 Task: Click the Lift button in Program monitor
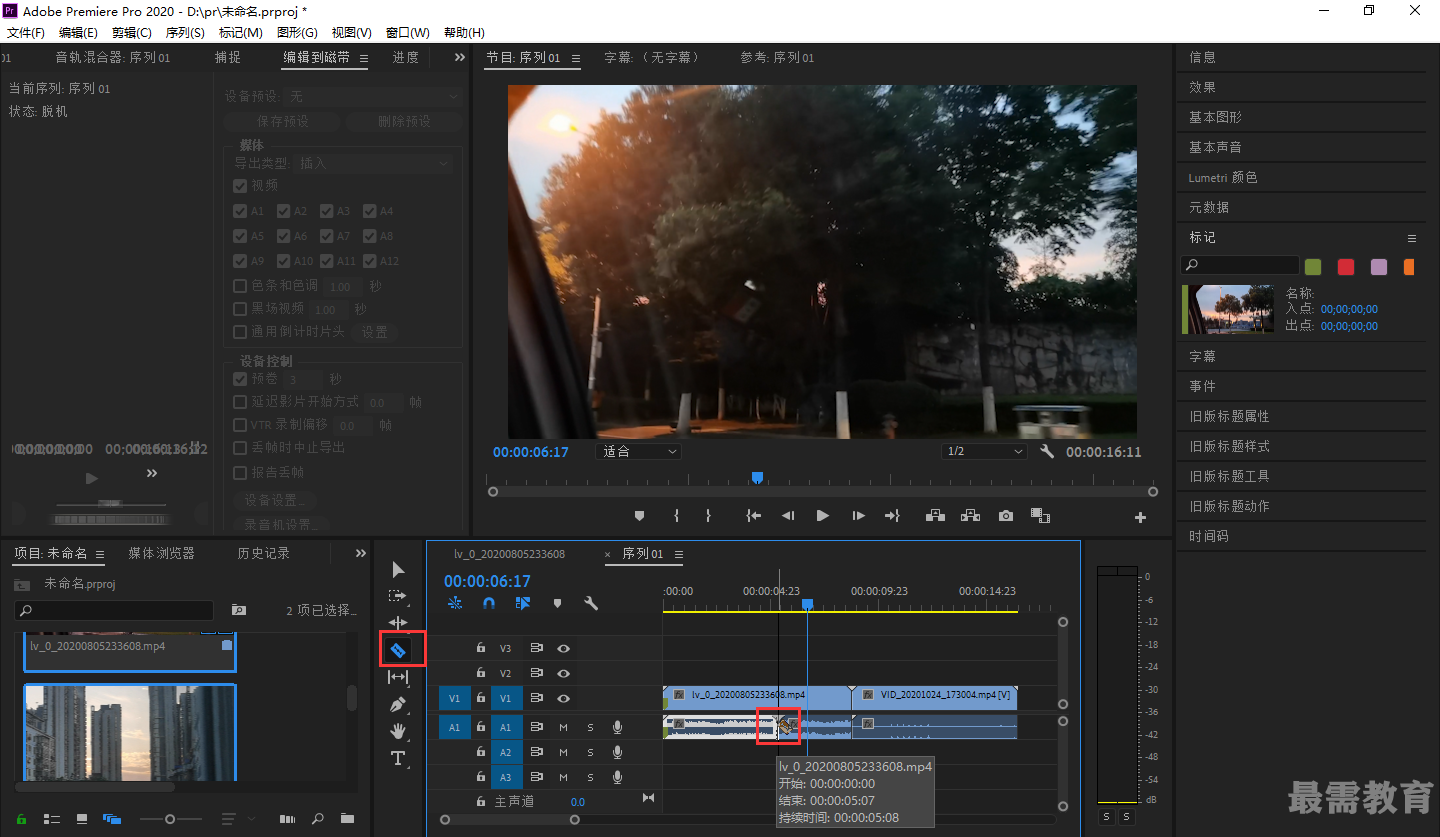[x=935, y=516]
